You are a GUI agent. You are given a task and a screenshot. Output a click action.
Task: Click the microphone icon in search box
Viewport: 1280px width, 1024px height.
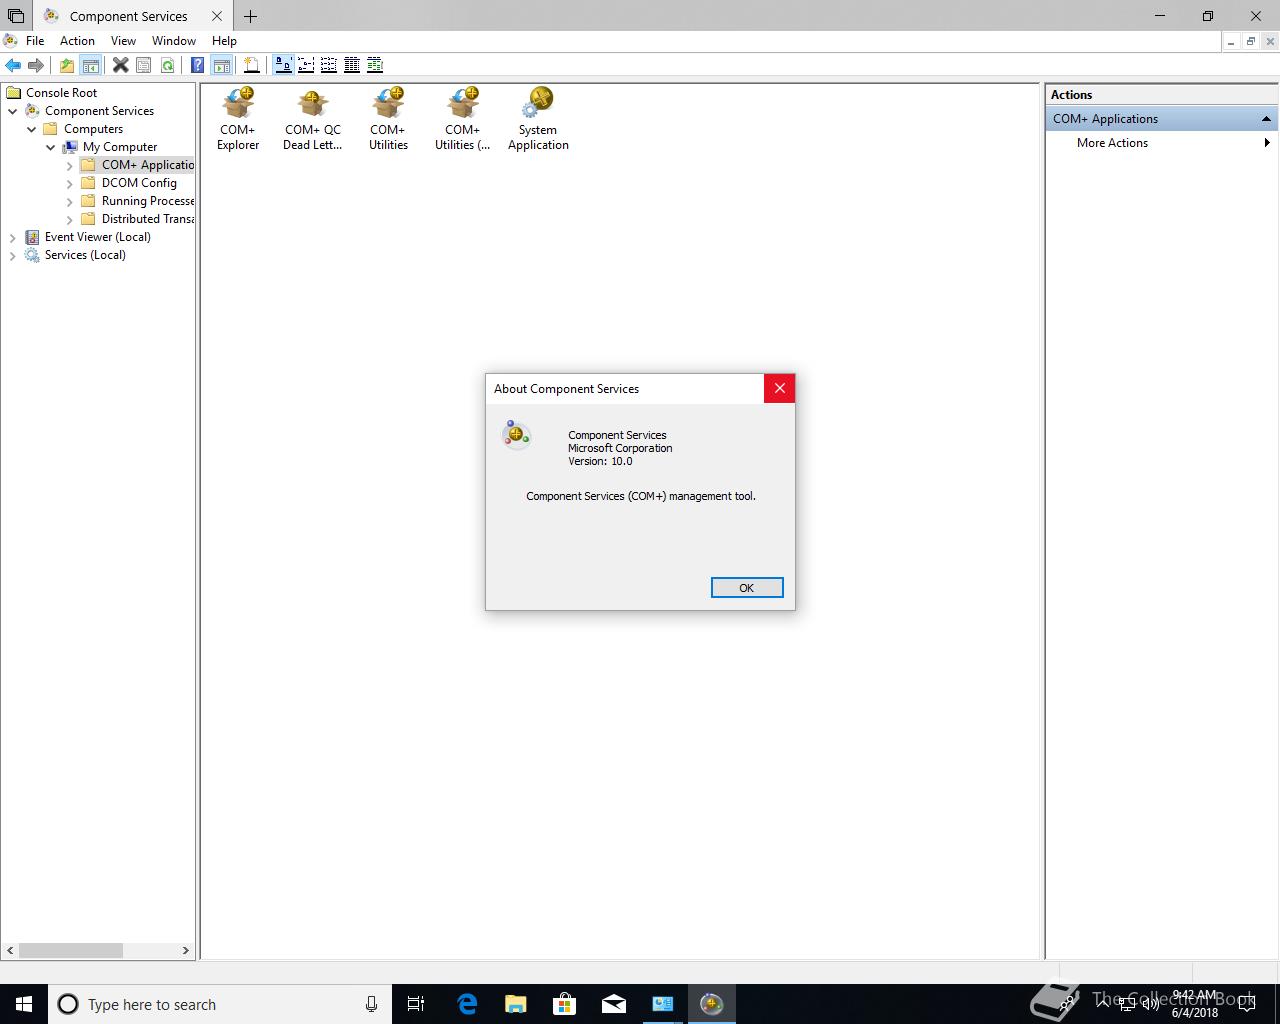click(371, 1004)
